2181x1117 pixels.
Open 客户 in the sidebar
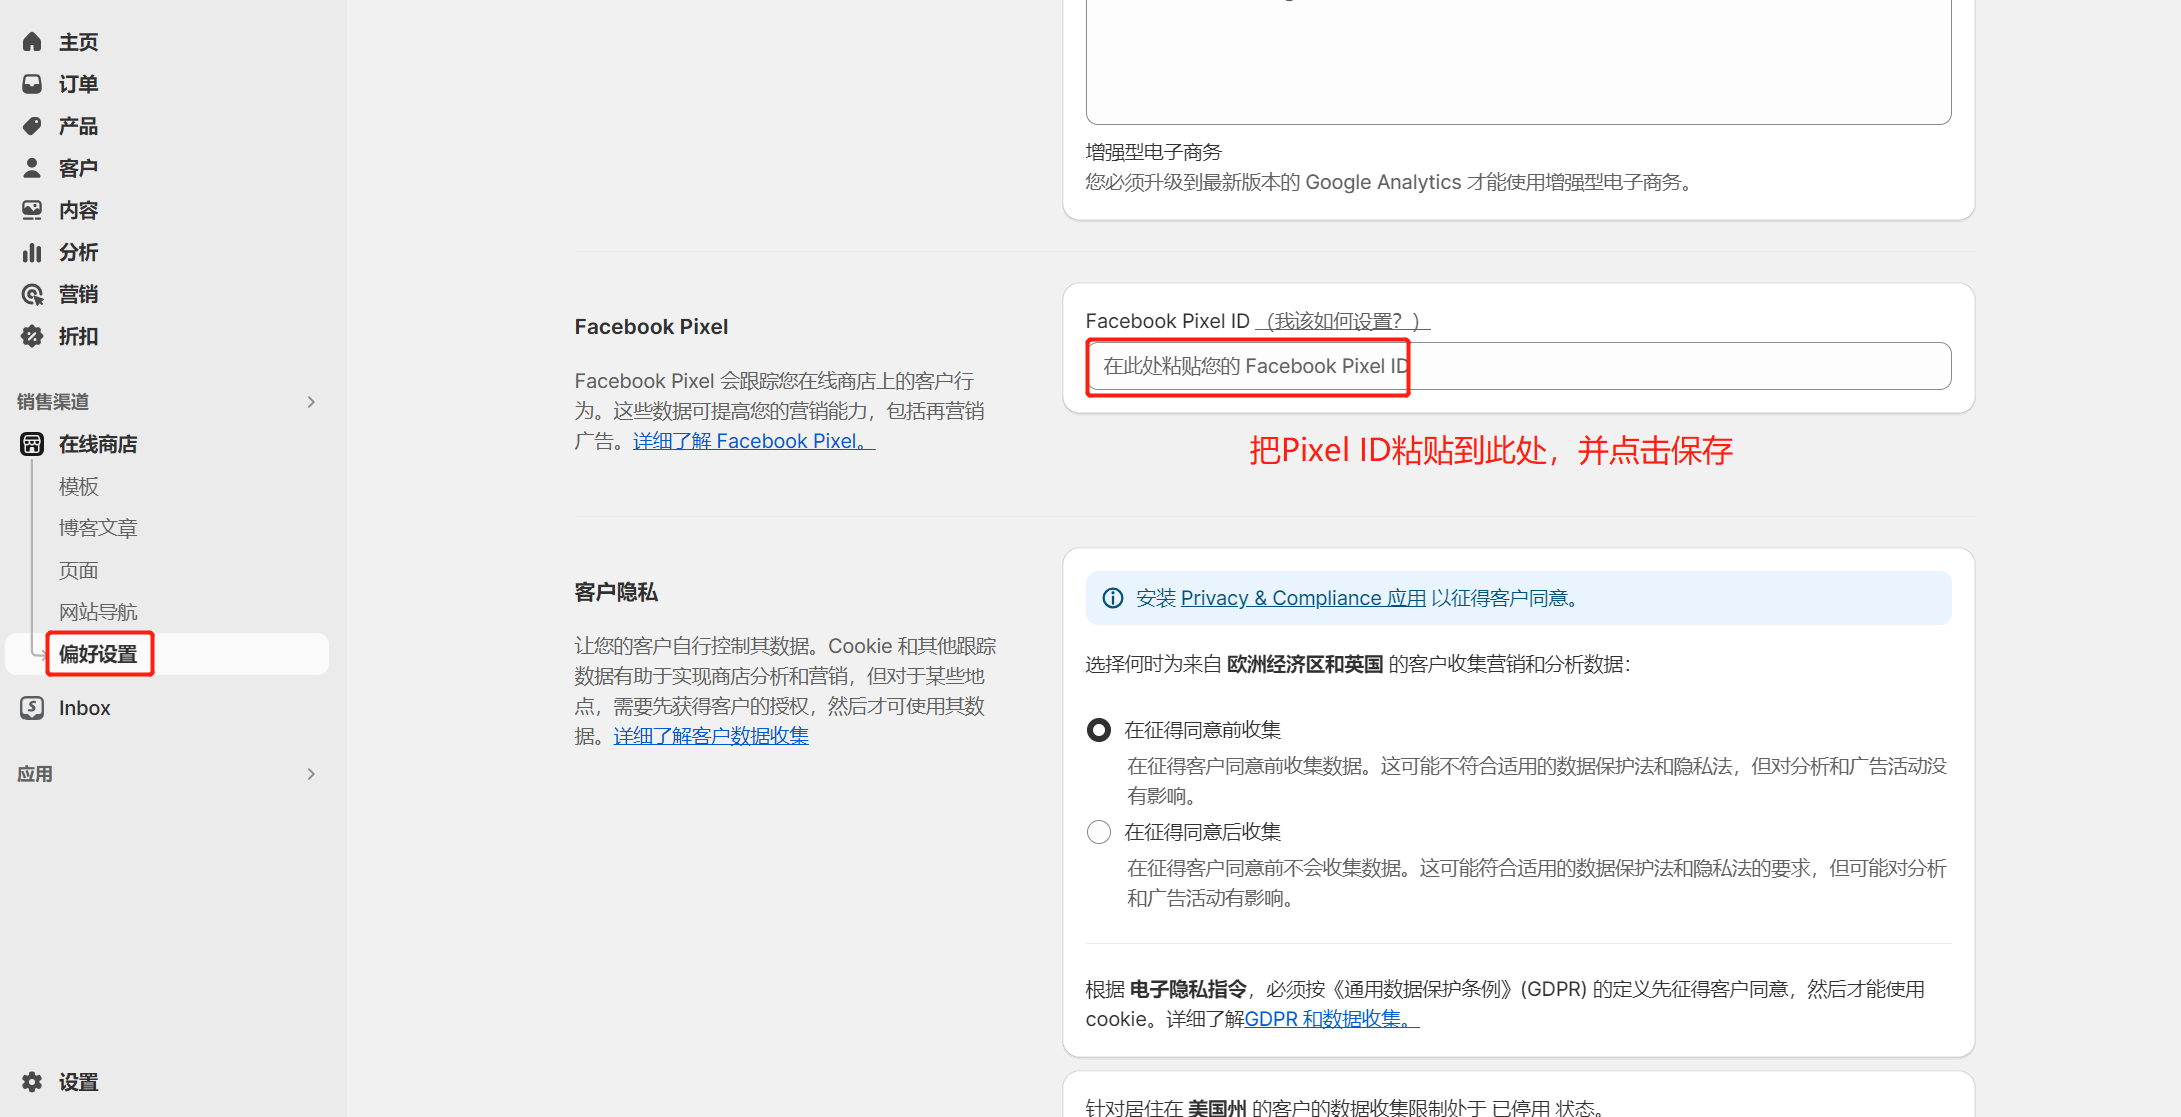coord(78,168)
